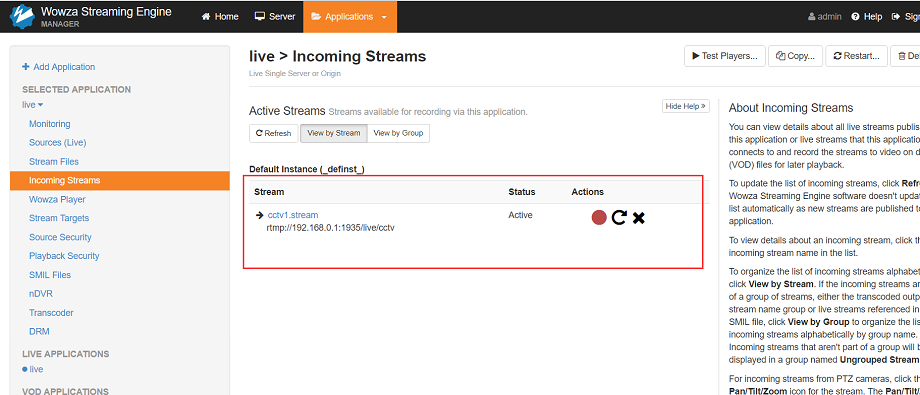Viewport: 920px width, 395px height.
Task: Select Incoming Streams in the sidebar
Action: coord(120,180)
